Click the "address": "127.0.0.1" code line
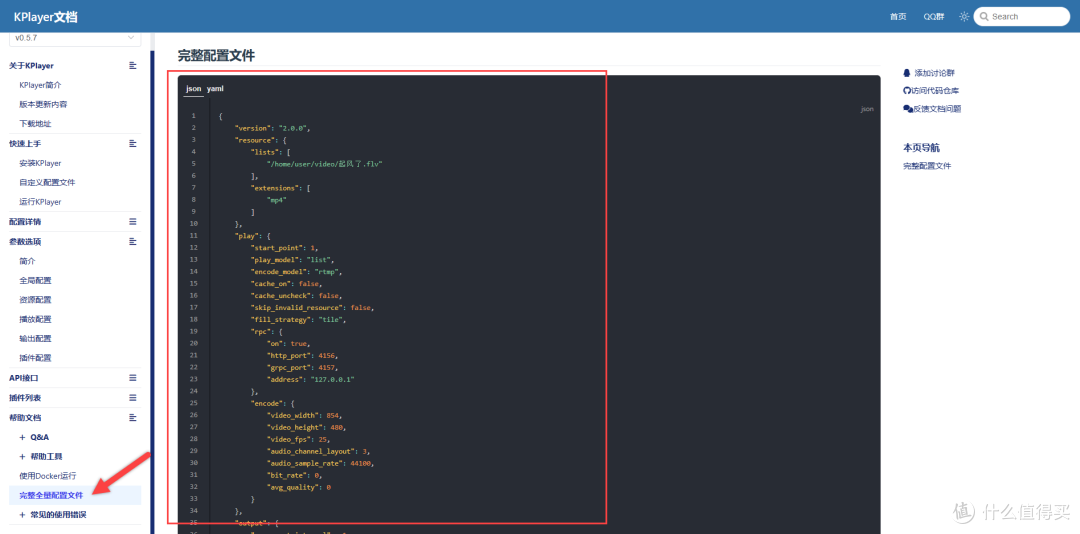The width and height of the screenshot is (1080, 534). pyautogui.click(x=310, y=380)
